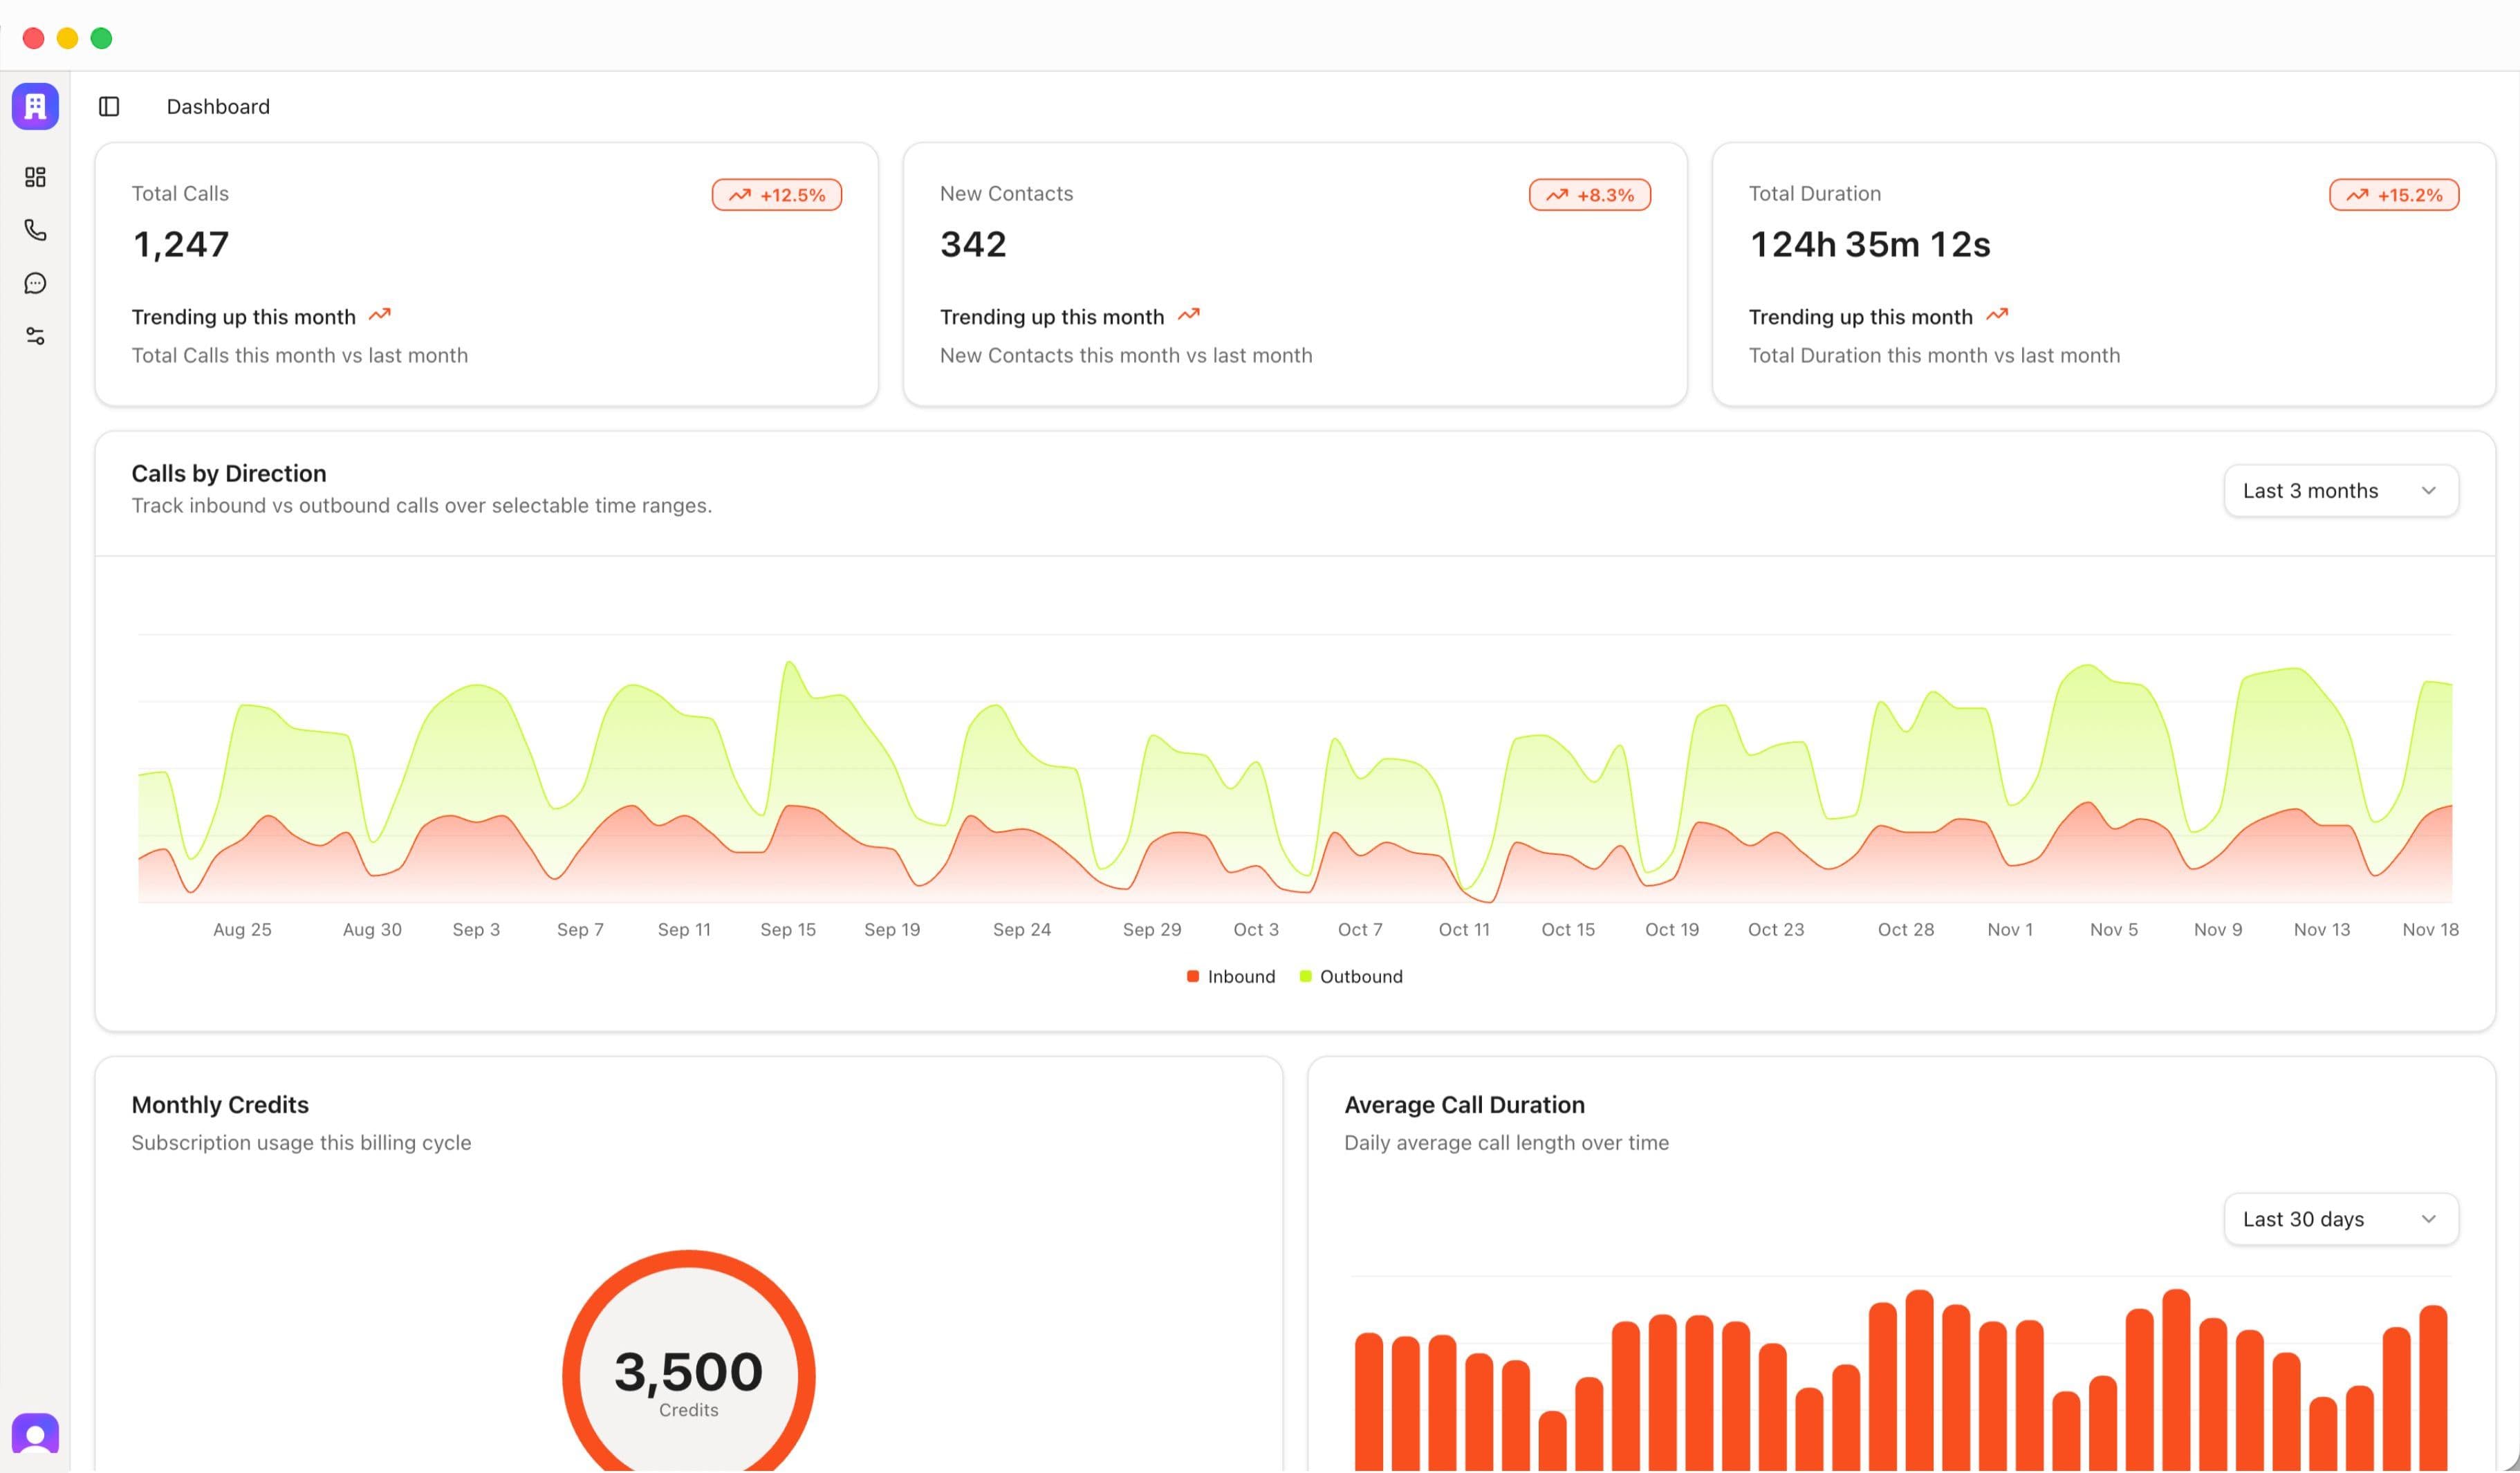2520x1473 pixels.
Task: Open the settings sliders icon in sidebar
Action: tap(35, 336)
